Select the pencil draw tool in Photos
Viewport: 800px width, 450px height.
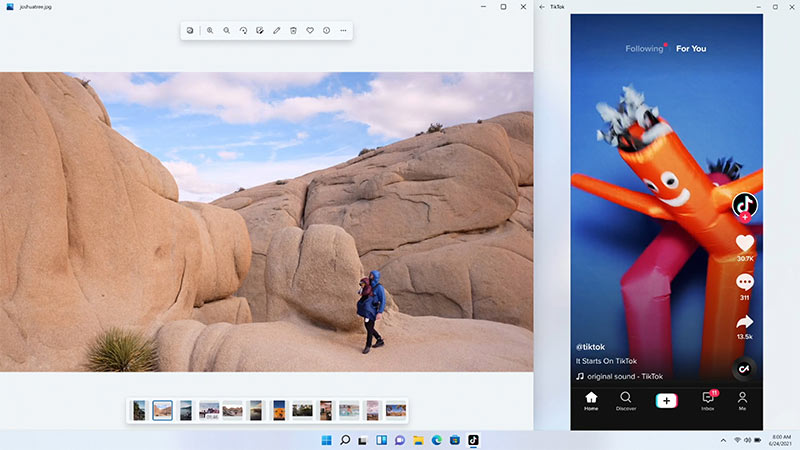[x=277, y=31]
